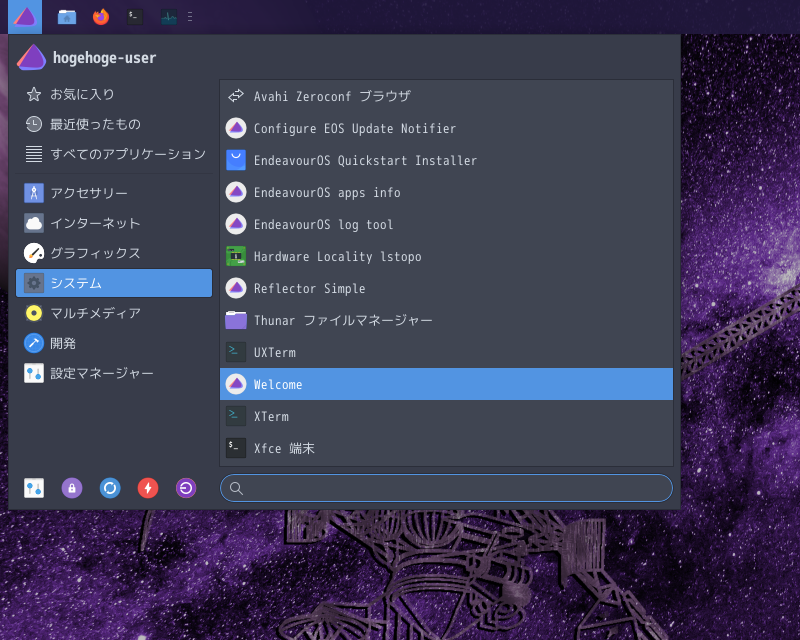
Task: Lock the screen with purple lock icon
Action: coord(72,488)
